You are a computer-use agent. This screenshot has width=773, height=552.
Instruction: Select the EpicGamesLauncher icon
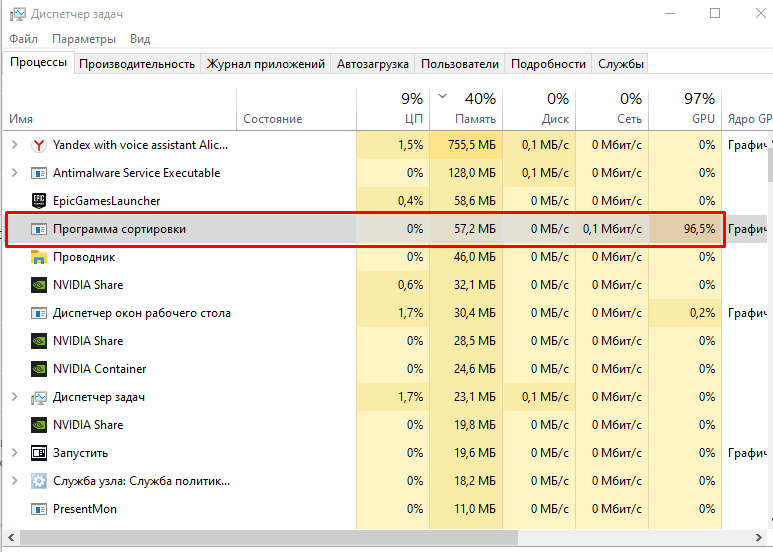38,201
